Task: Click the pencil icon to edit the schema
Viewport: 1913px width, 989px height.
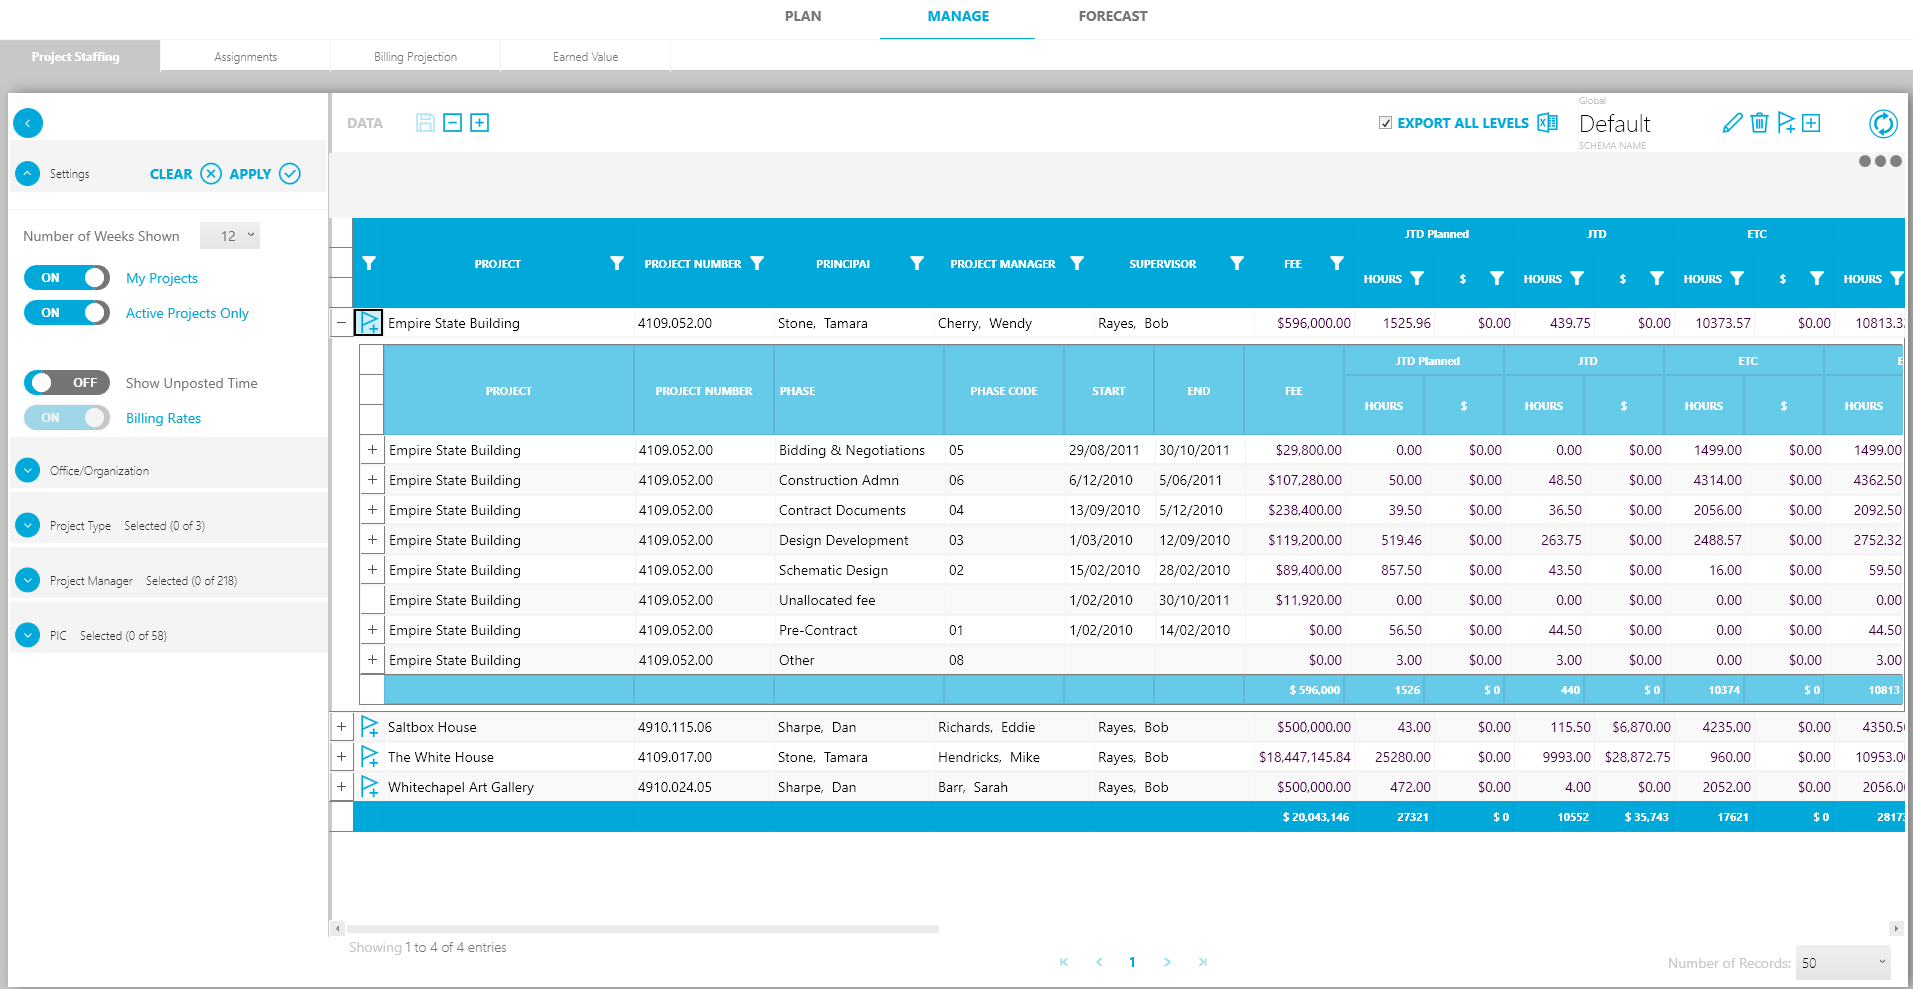Action: [x=1733, y=123]
